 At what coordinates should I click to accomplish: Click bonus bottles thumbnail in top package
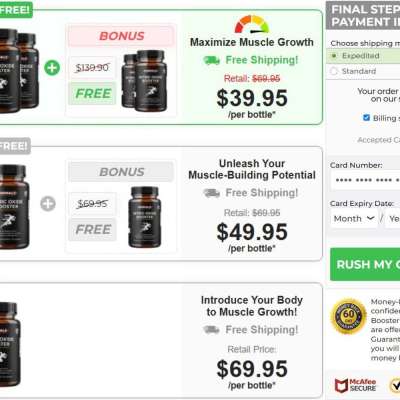144,81
